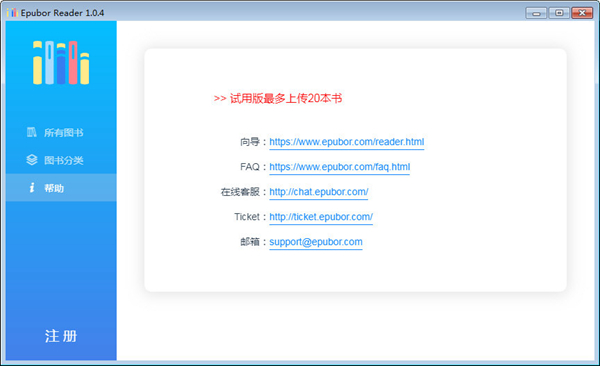Click the info icon beside 帮助
Screen dimensions: 600x366
pos(32,188)
